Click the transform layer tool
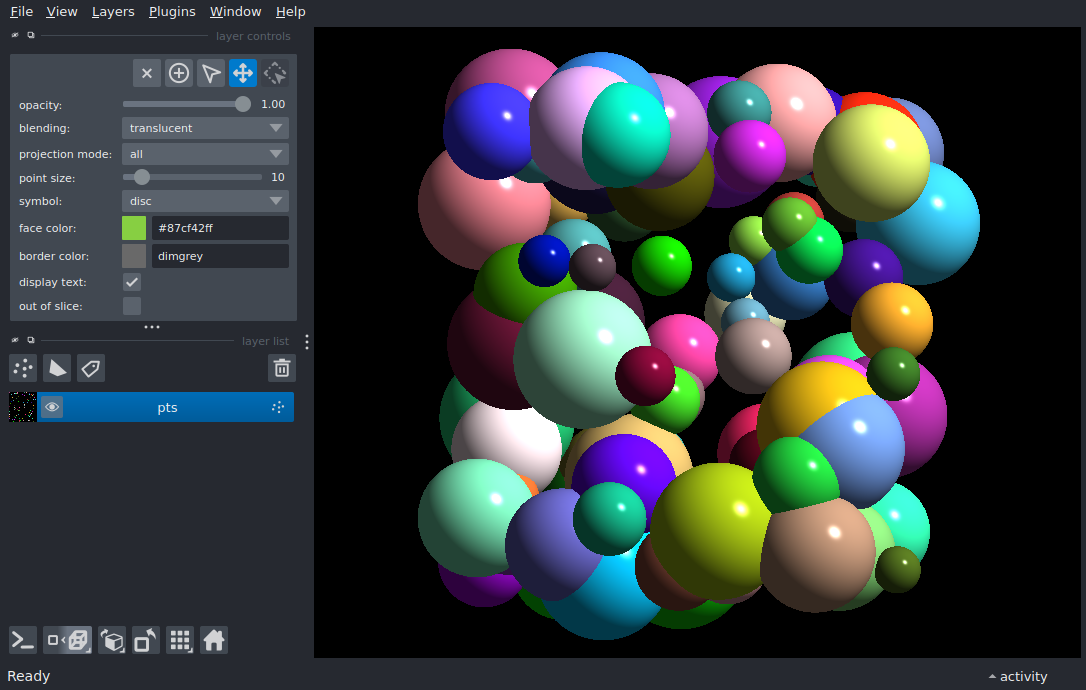Screen dimensions: 1086x690 (x=275, y=73)
